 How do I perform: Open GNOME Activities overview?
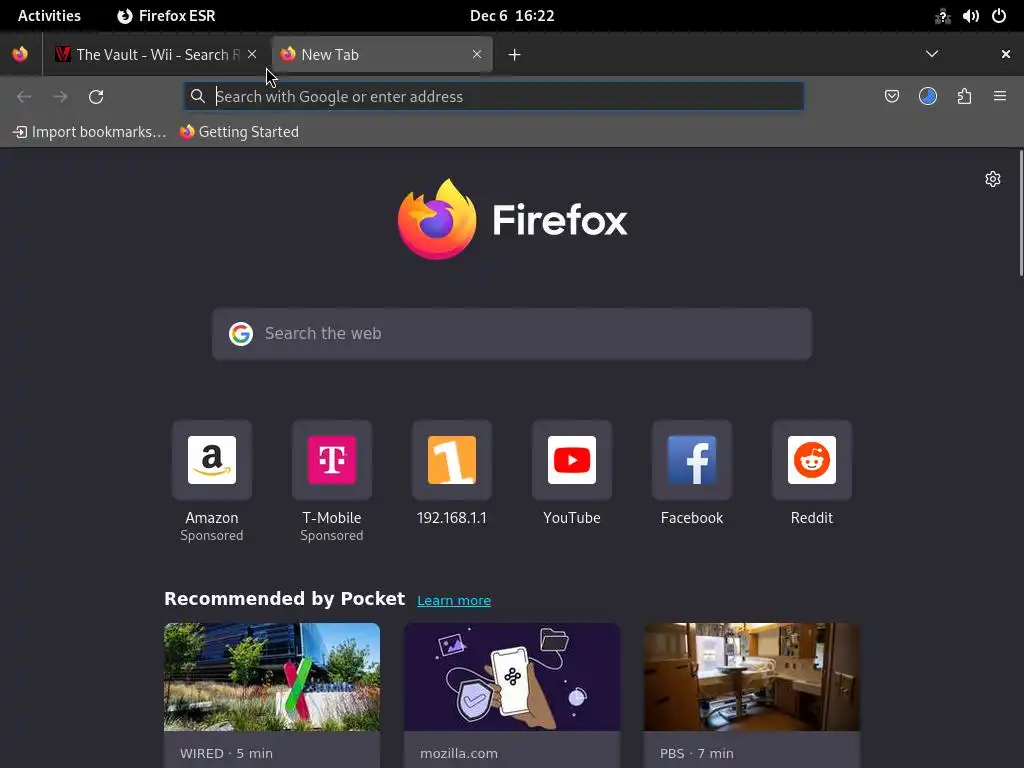[50, 16]
